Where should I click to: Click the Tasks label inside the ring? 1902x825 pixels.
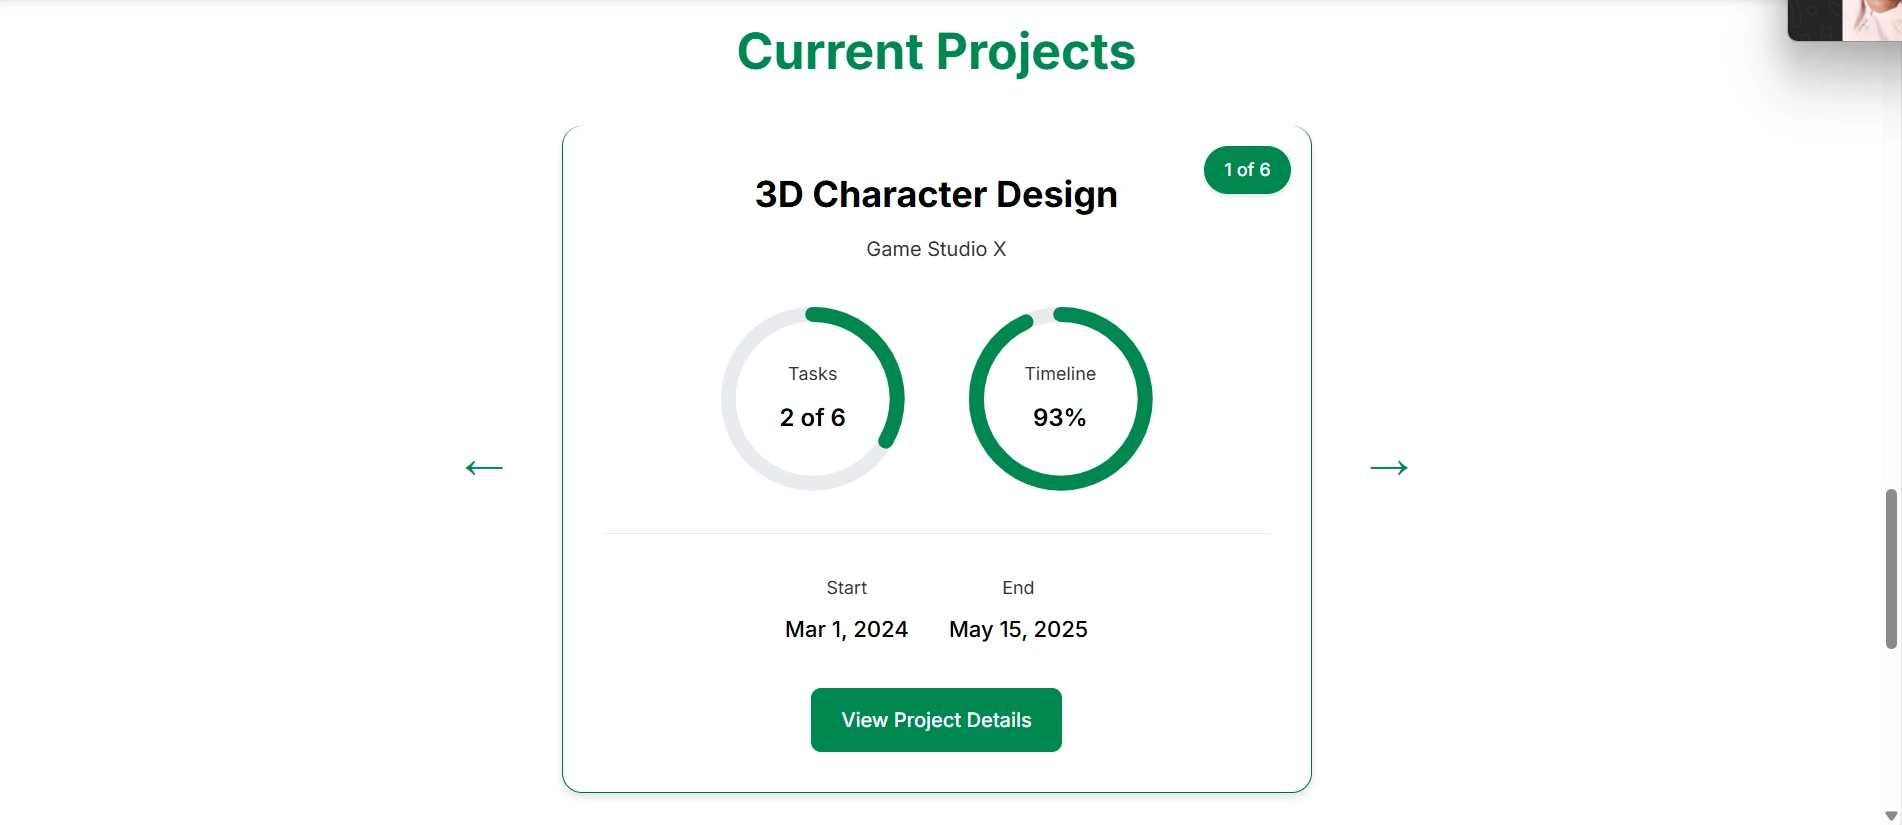813,374
